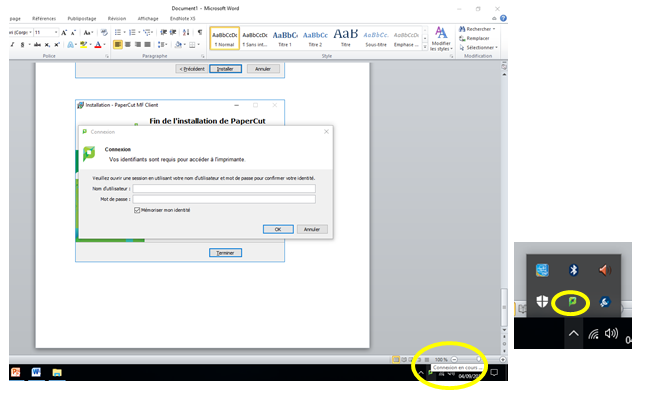This screenshot has width=646, height=394.
Task: Check Mémoriser mon identité box
Action: tap(137, 210)
